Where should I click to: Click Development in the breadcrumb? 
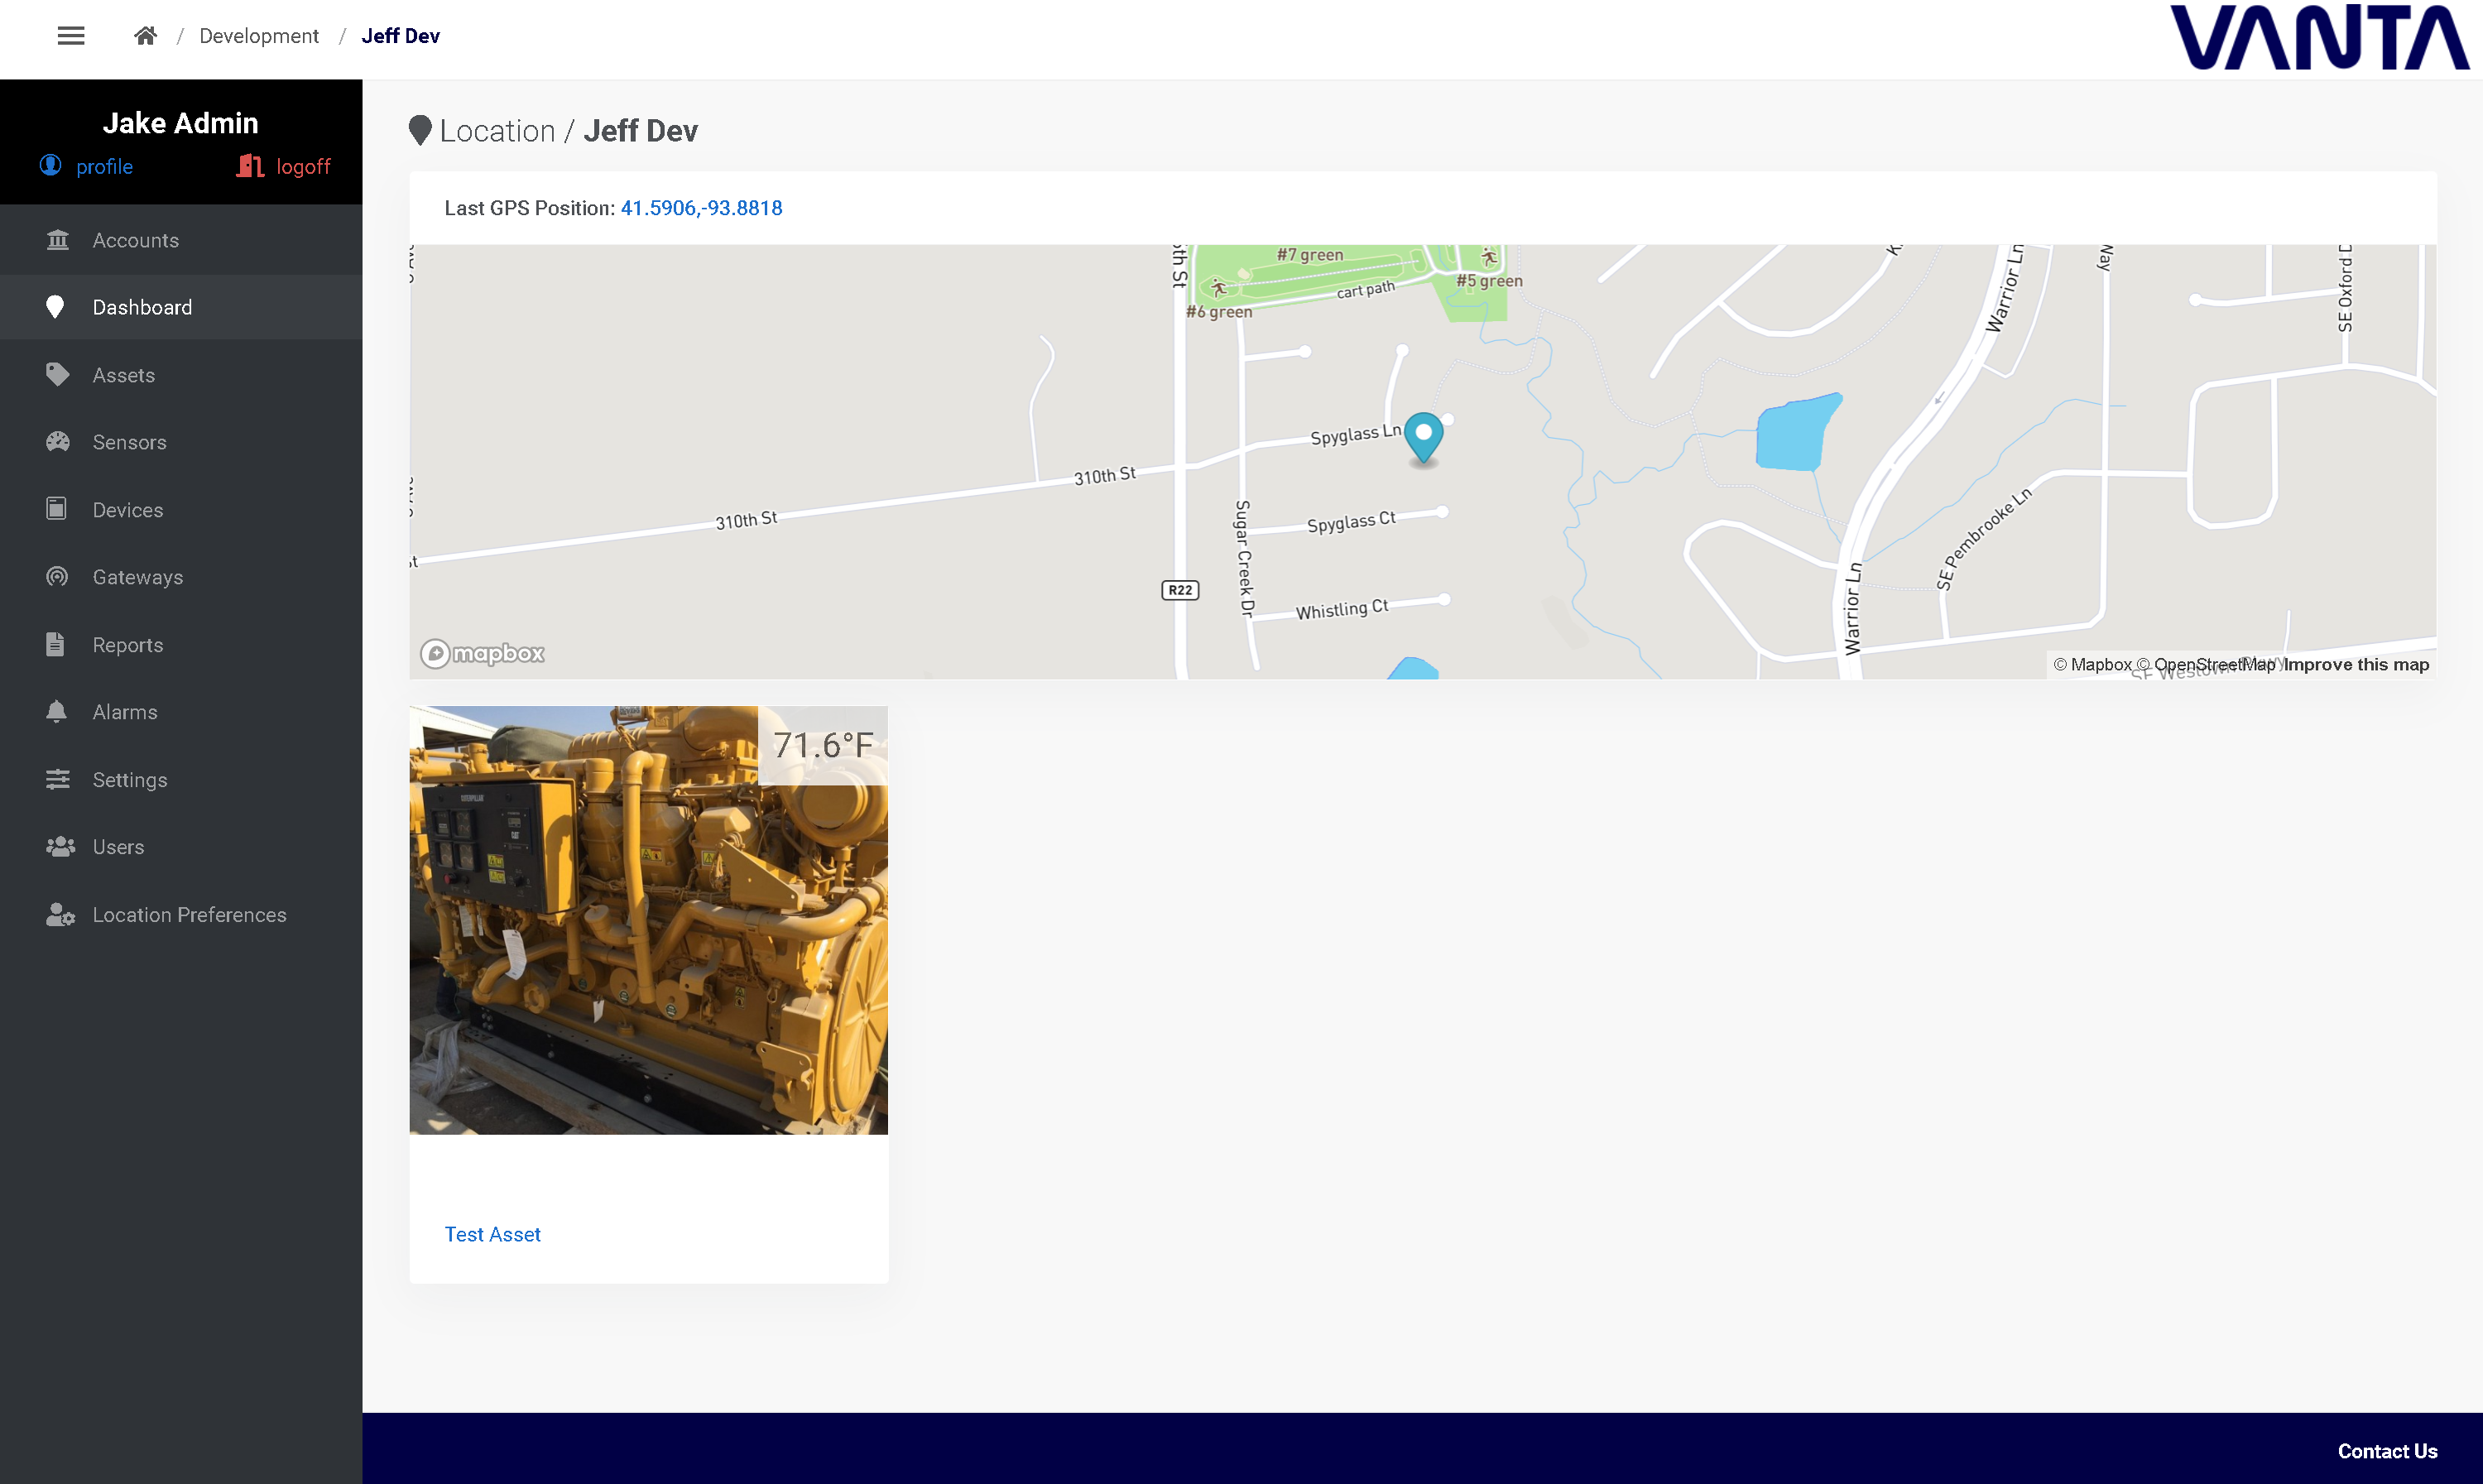tap(259, 36)
